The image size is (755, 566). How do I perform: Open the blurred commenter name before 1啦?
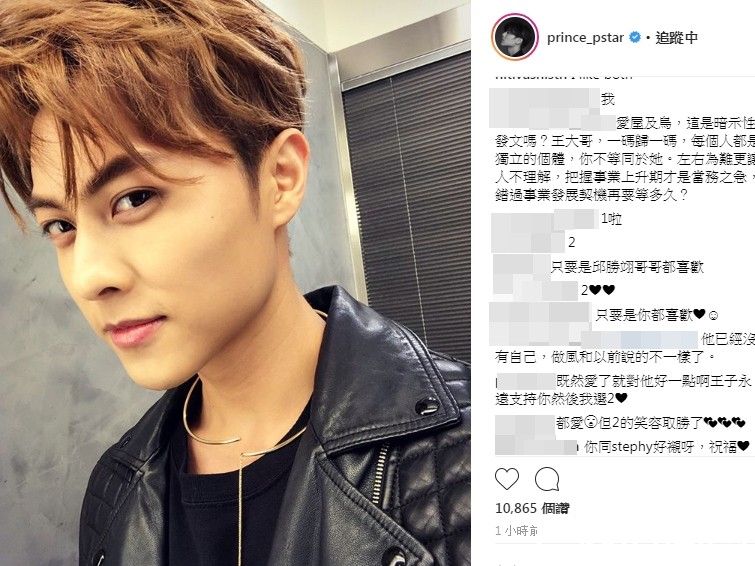(545, 219)
